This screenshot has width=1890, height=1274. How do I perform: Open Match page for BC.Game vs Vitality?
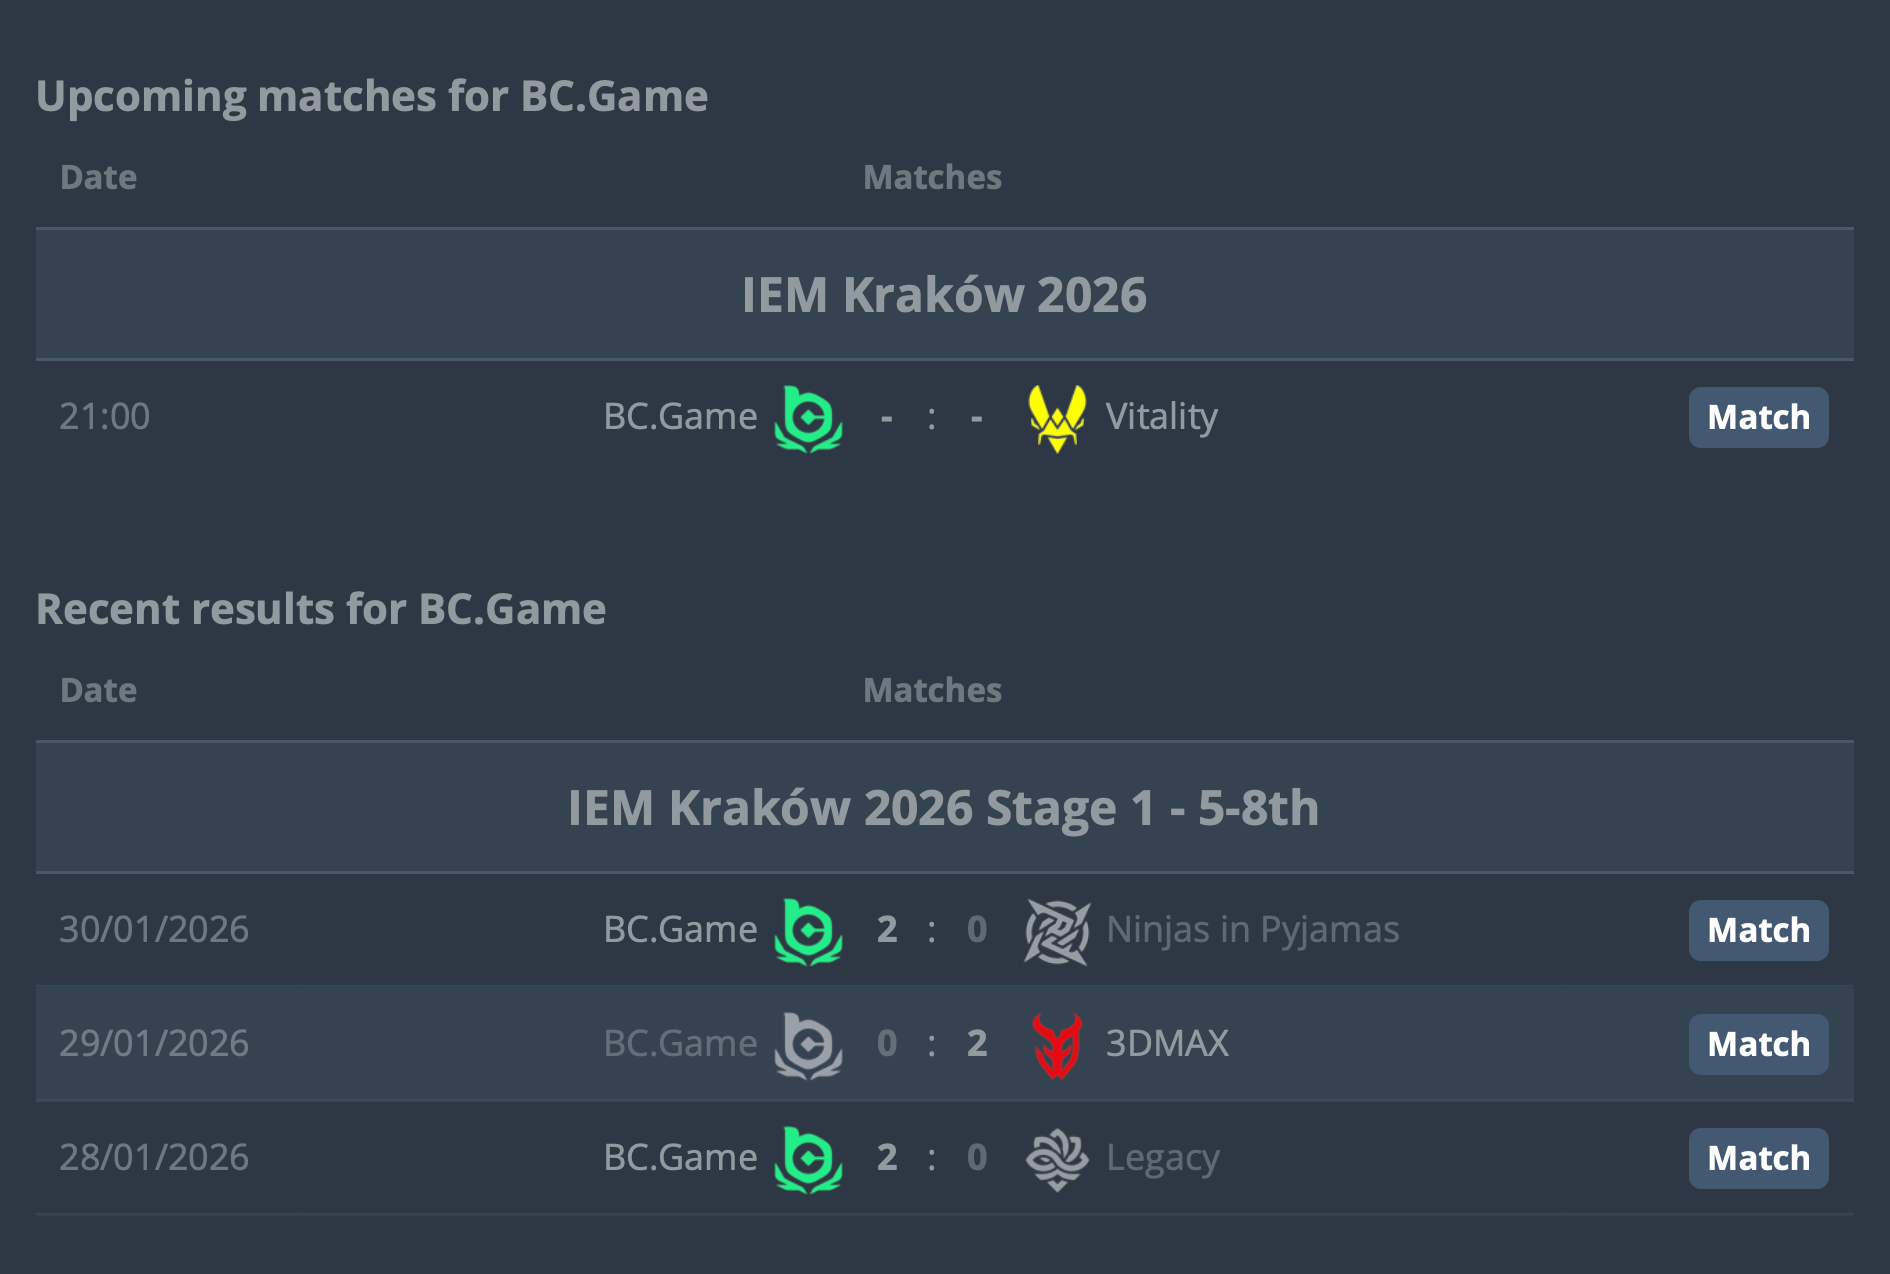[1758, 417]
